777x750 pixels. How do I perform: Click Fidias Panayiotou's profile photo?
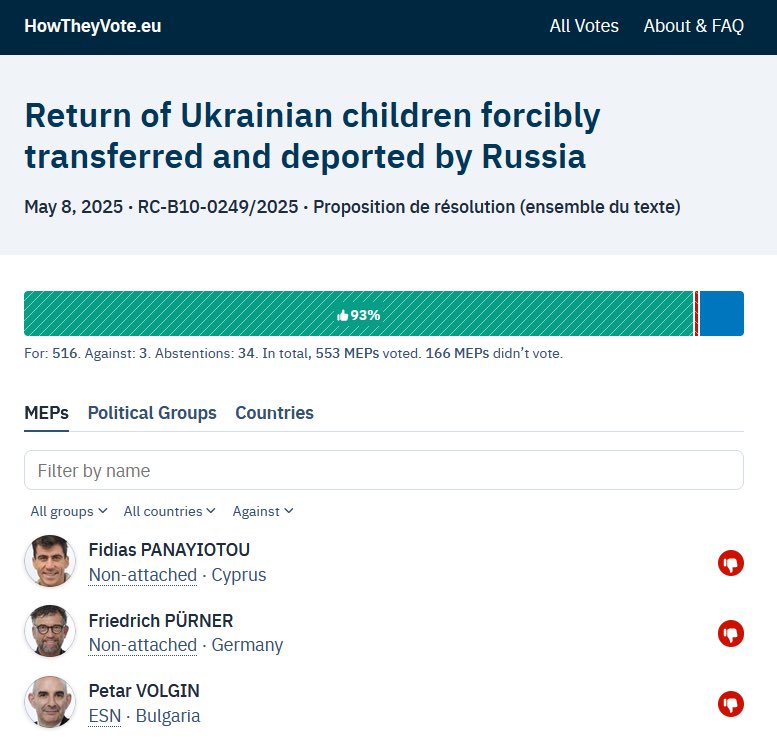point(50,562)
